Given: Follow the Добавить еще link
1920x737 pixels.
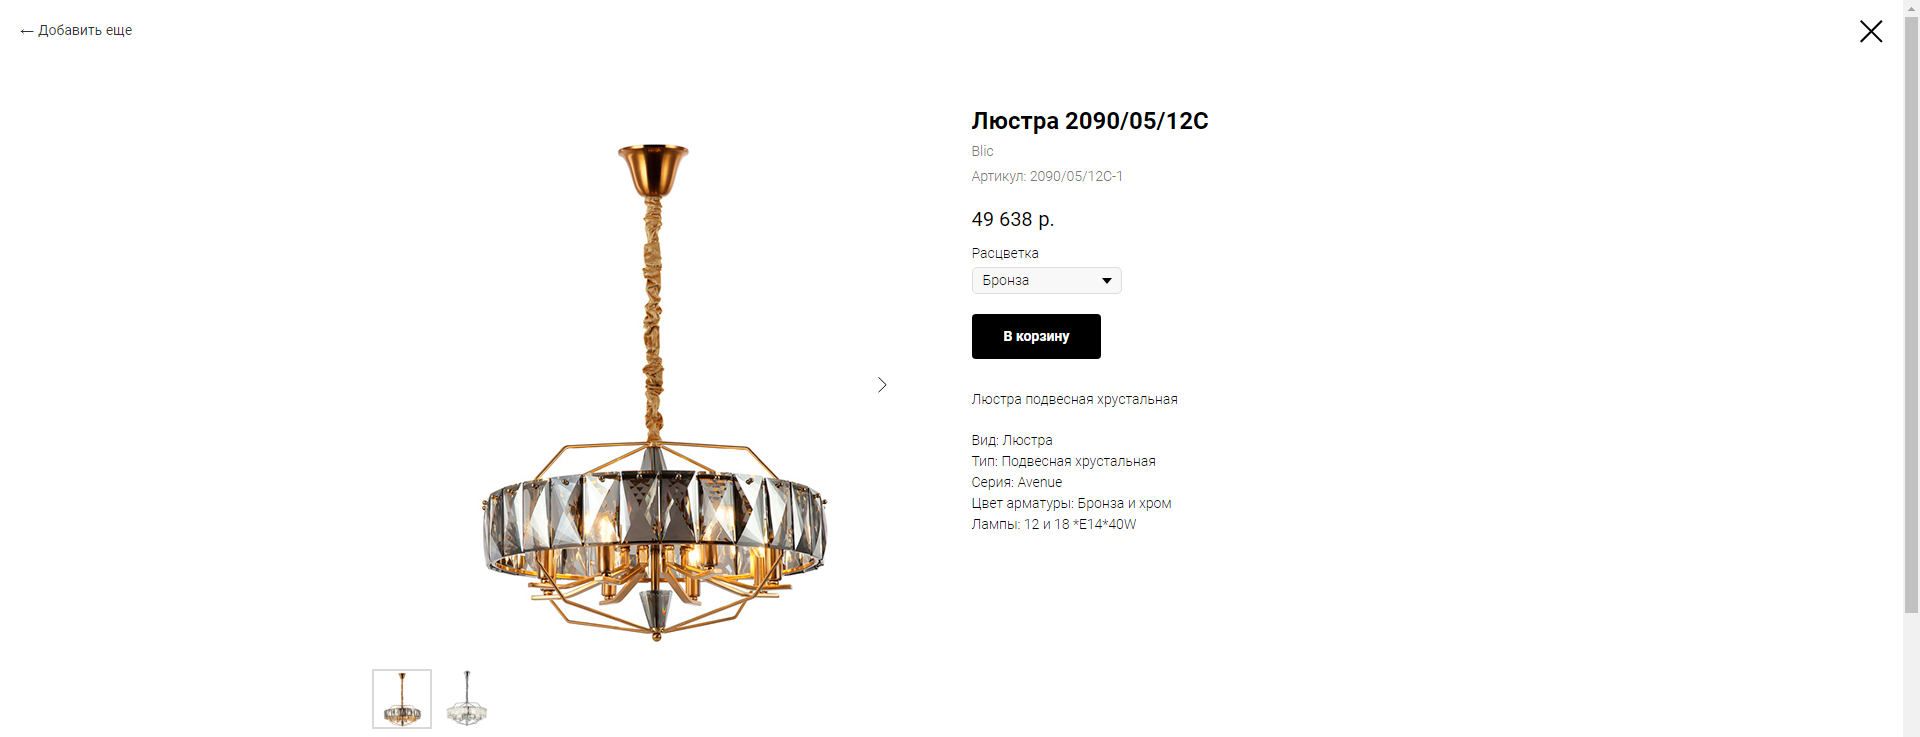Looking at the screenshot, I should click(76, 31).
